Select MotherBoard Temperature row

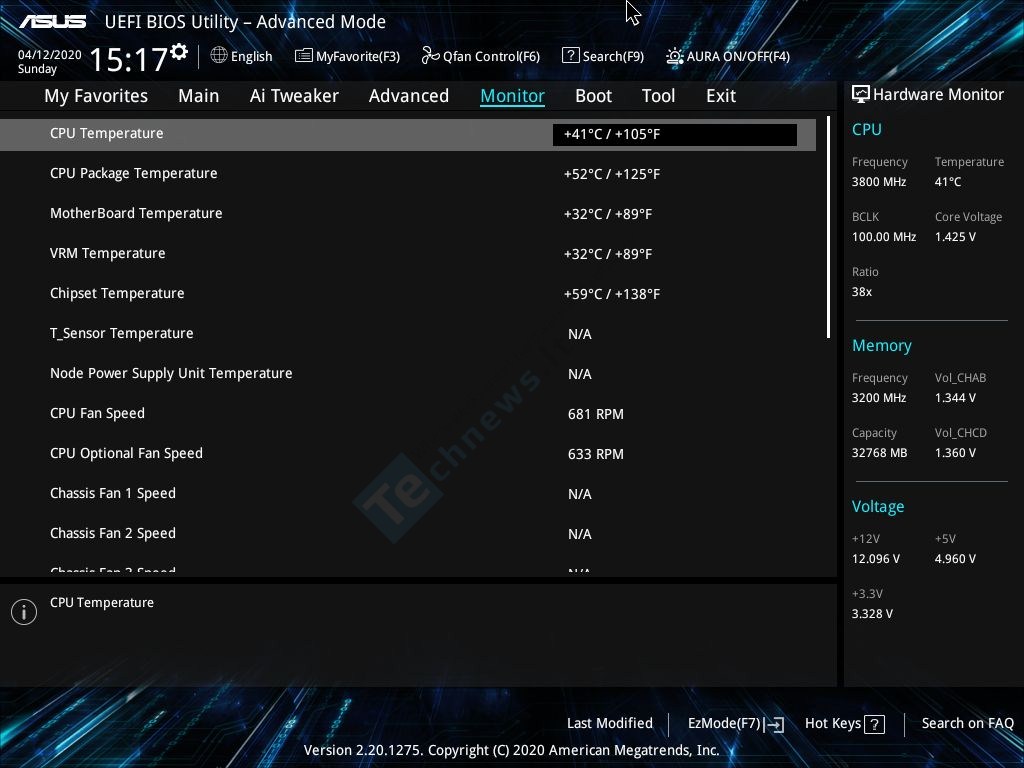tap(408, 214)
